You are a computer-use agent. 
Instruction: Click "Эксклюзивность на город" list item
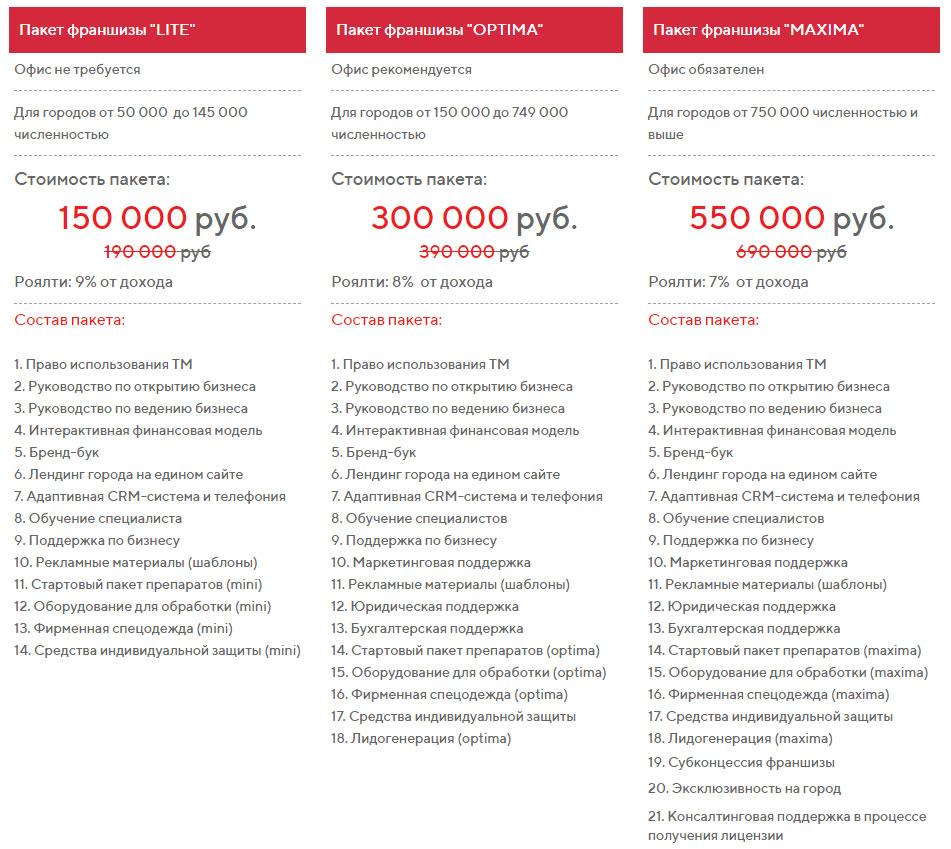tap(744, 788)
